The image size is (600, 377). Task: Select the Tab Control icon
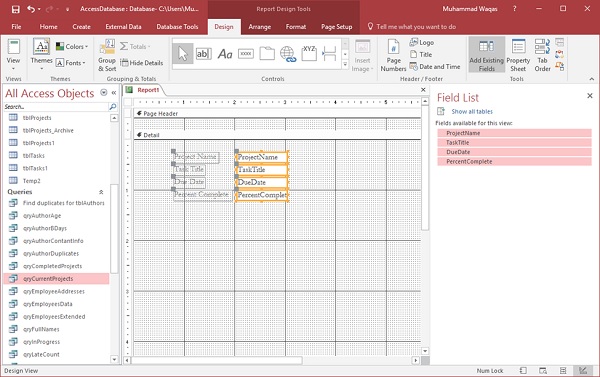click(x=267, y=54)
